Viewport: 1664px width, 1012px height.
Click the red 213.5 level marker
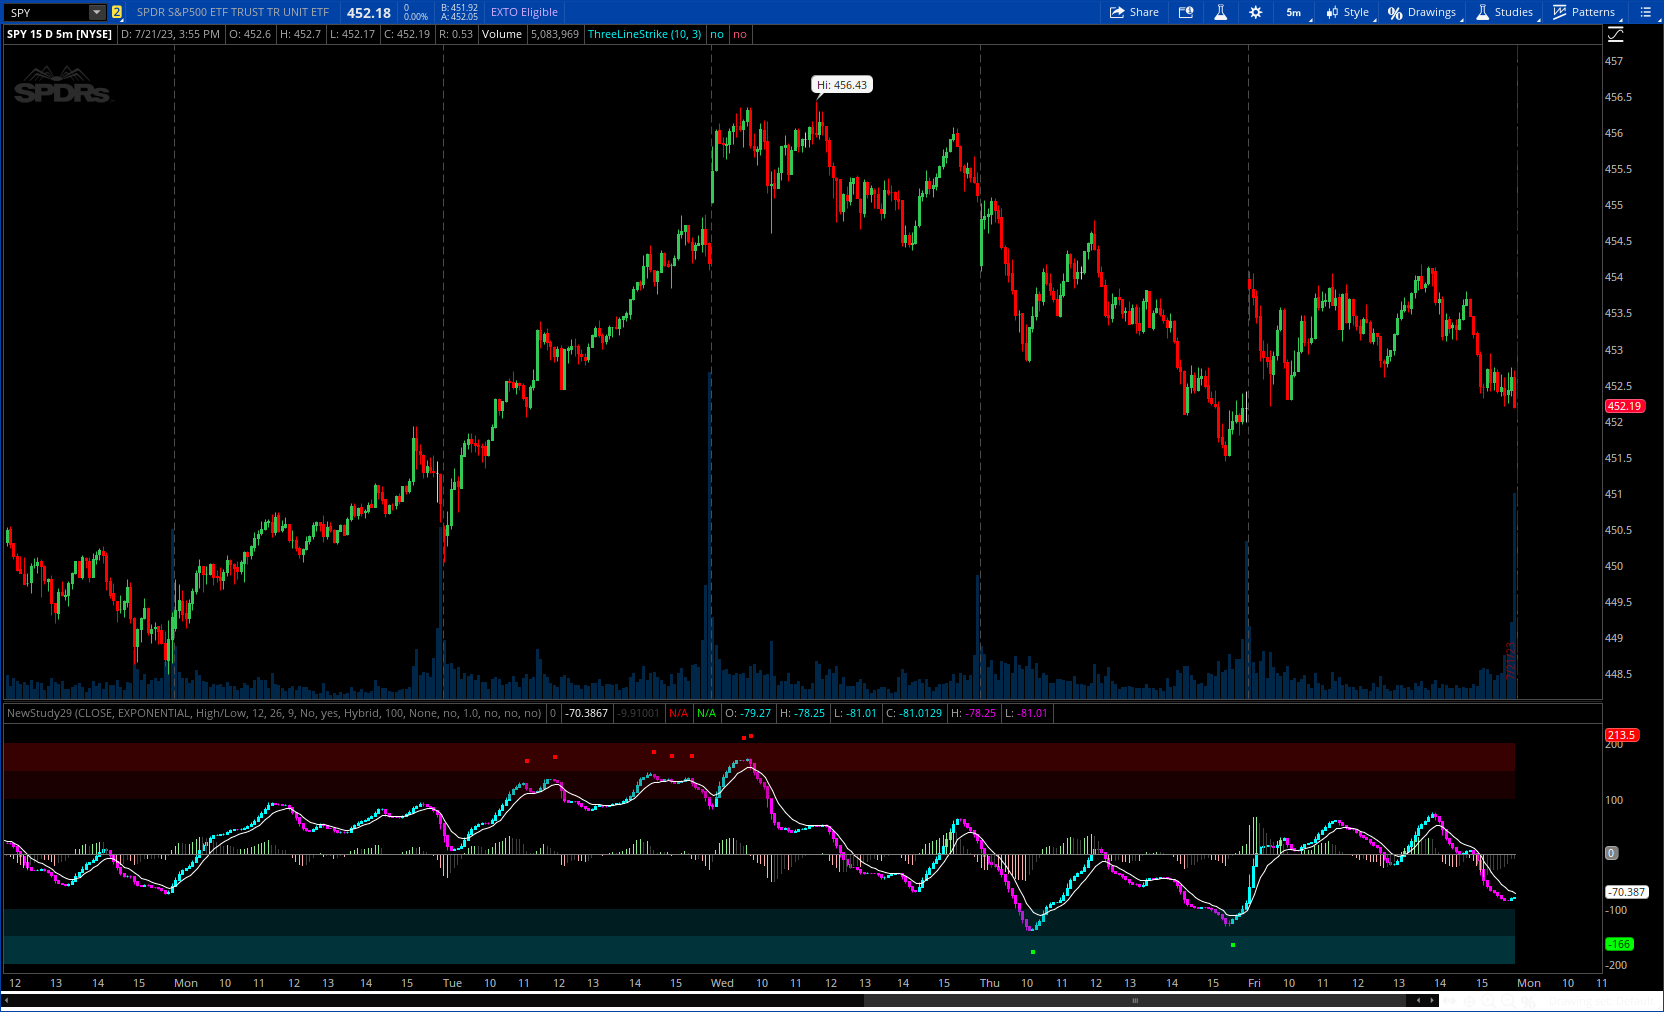click(1621, 735)
